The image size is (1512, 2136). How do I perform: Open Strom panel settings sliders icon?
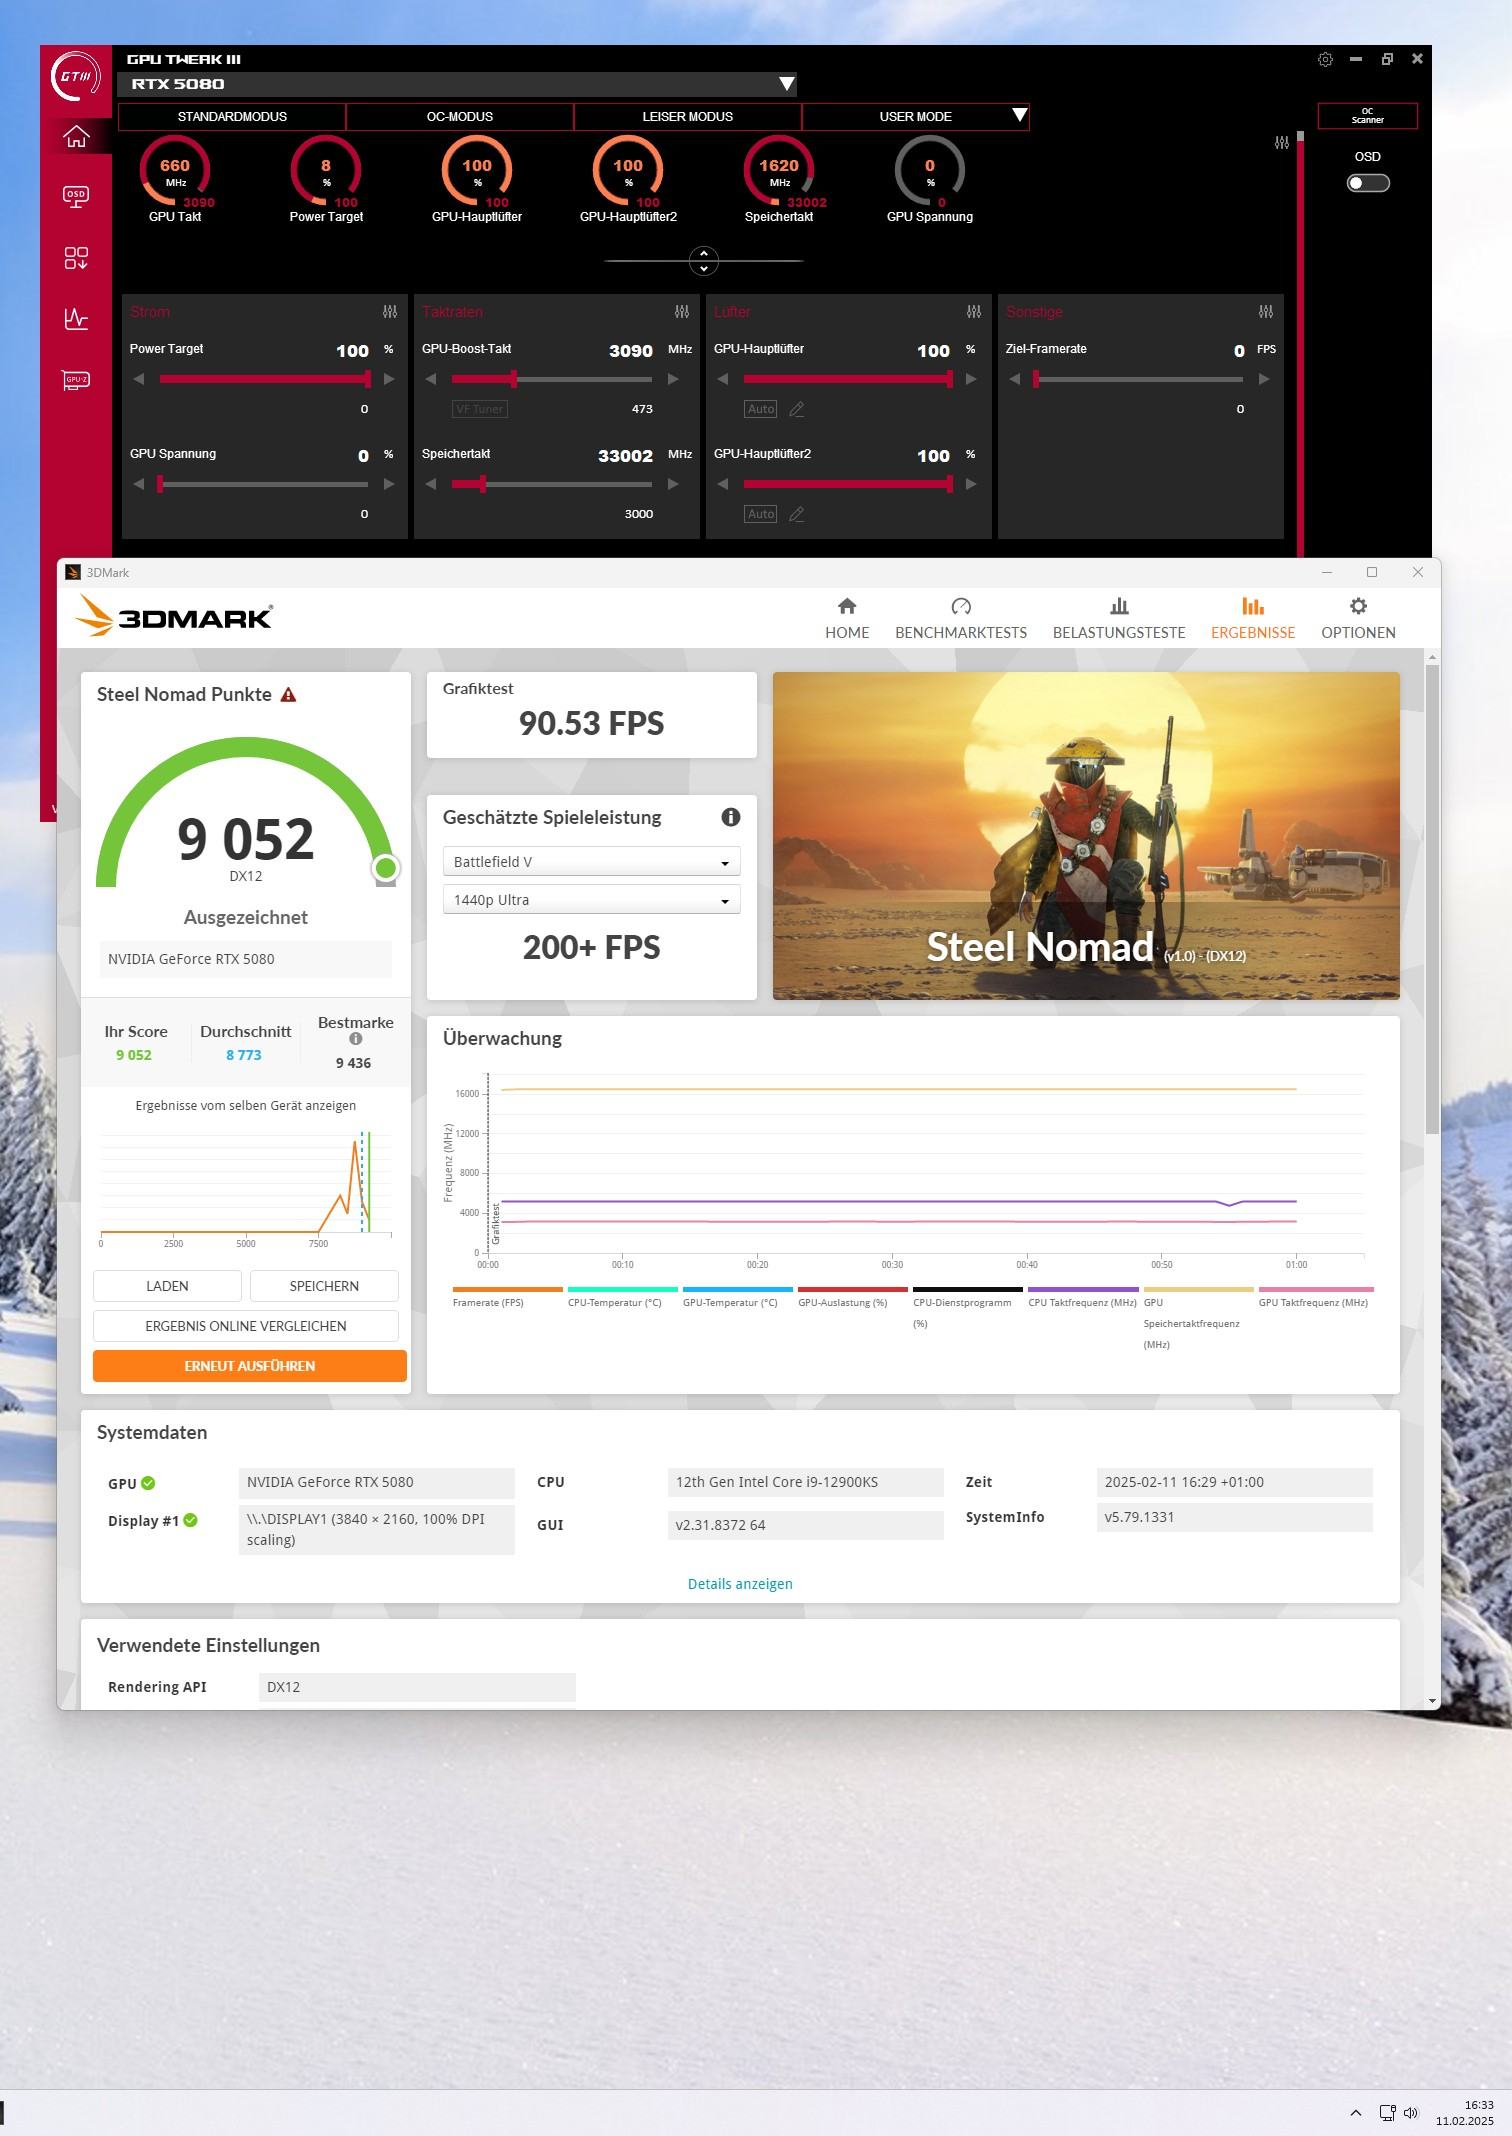click(x=390, y=312)
